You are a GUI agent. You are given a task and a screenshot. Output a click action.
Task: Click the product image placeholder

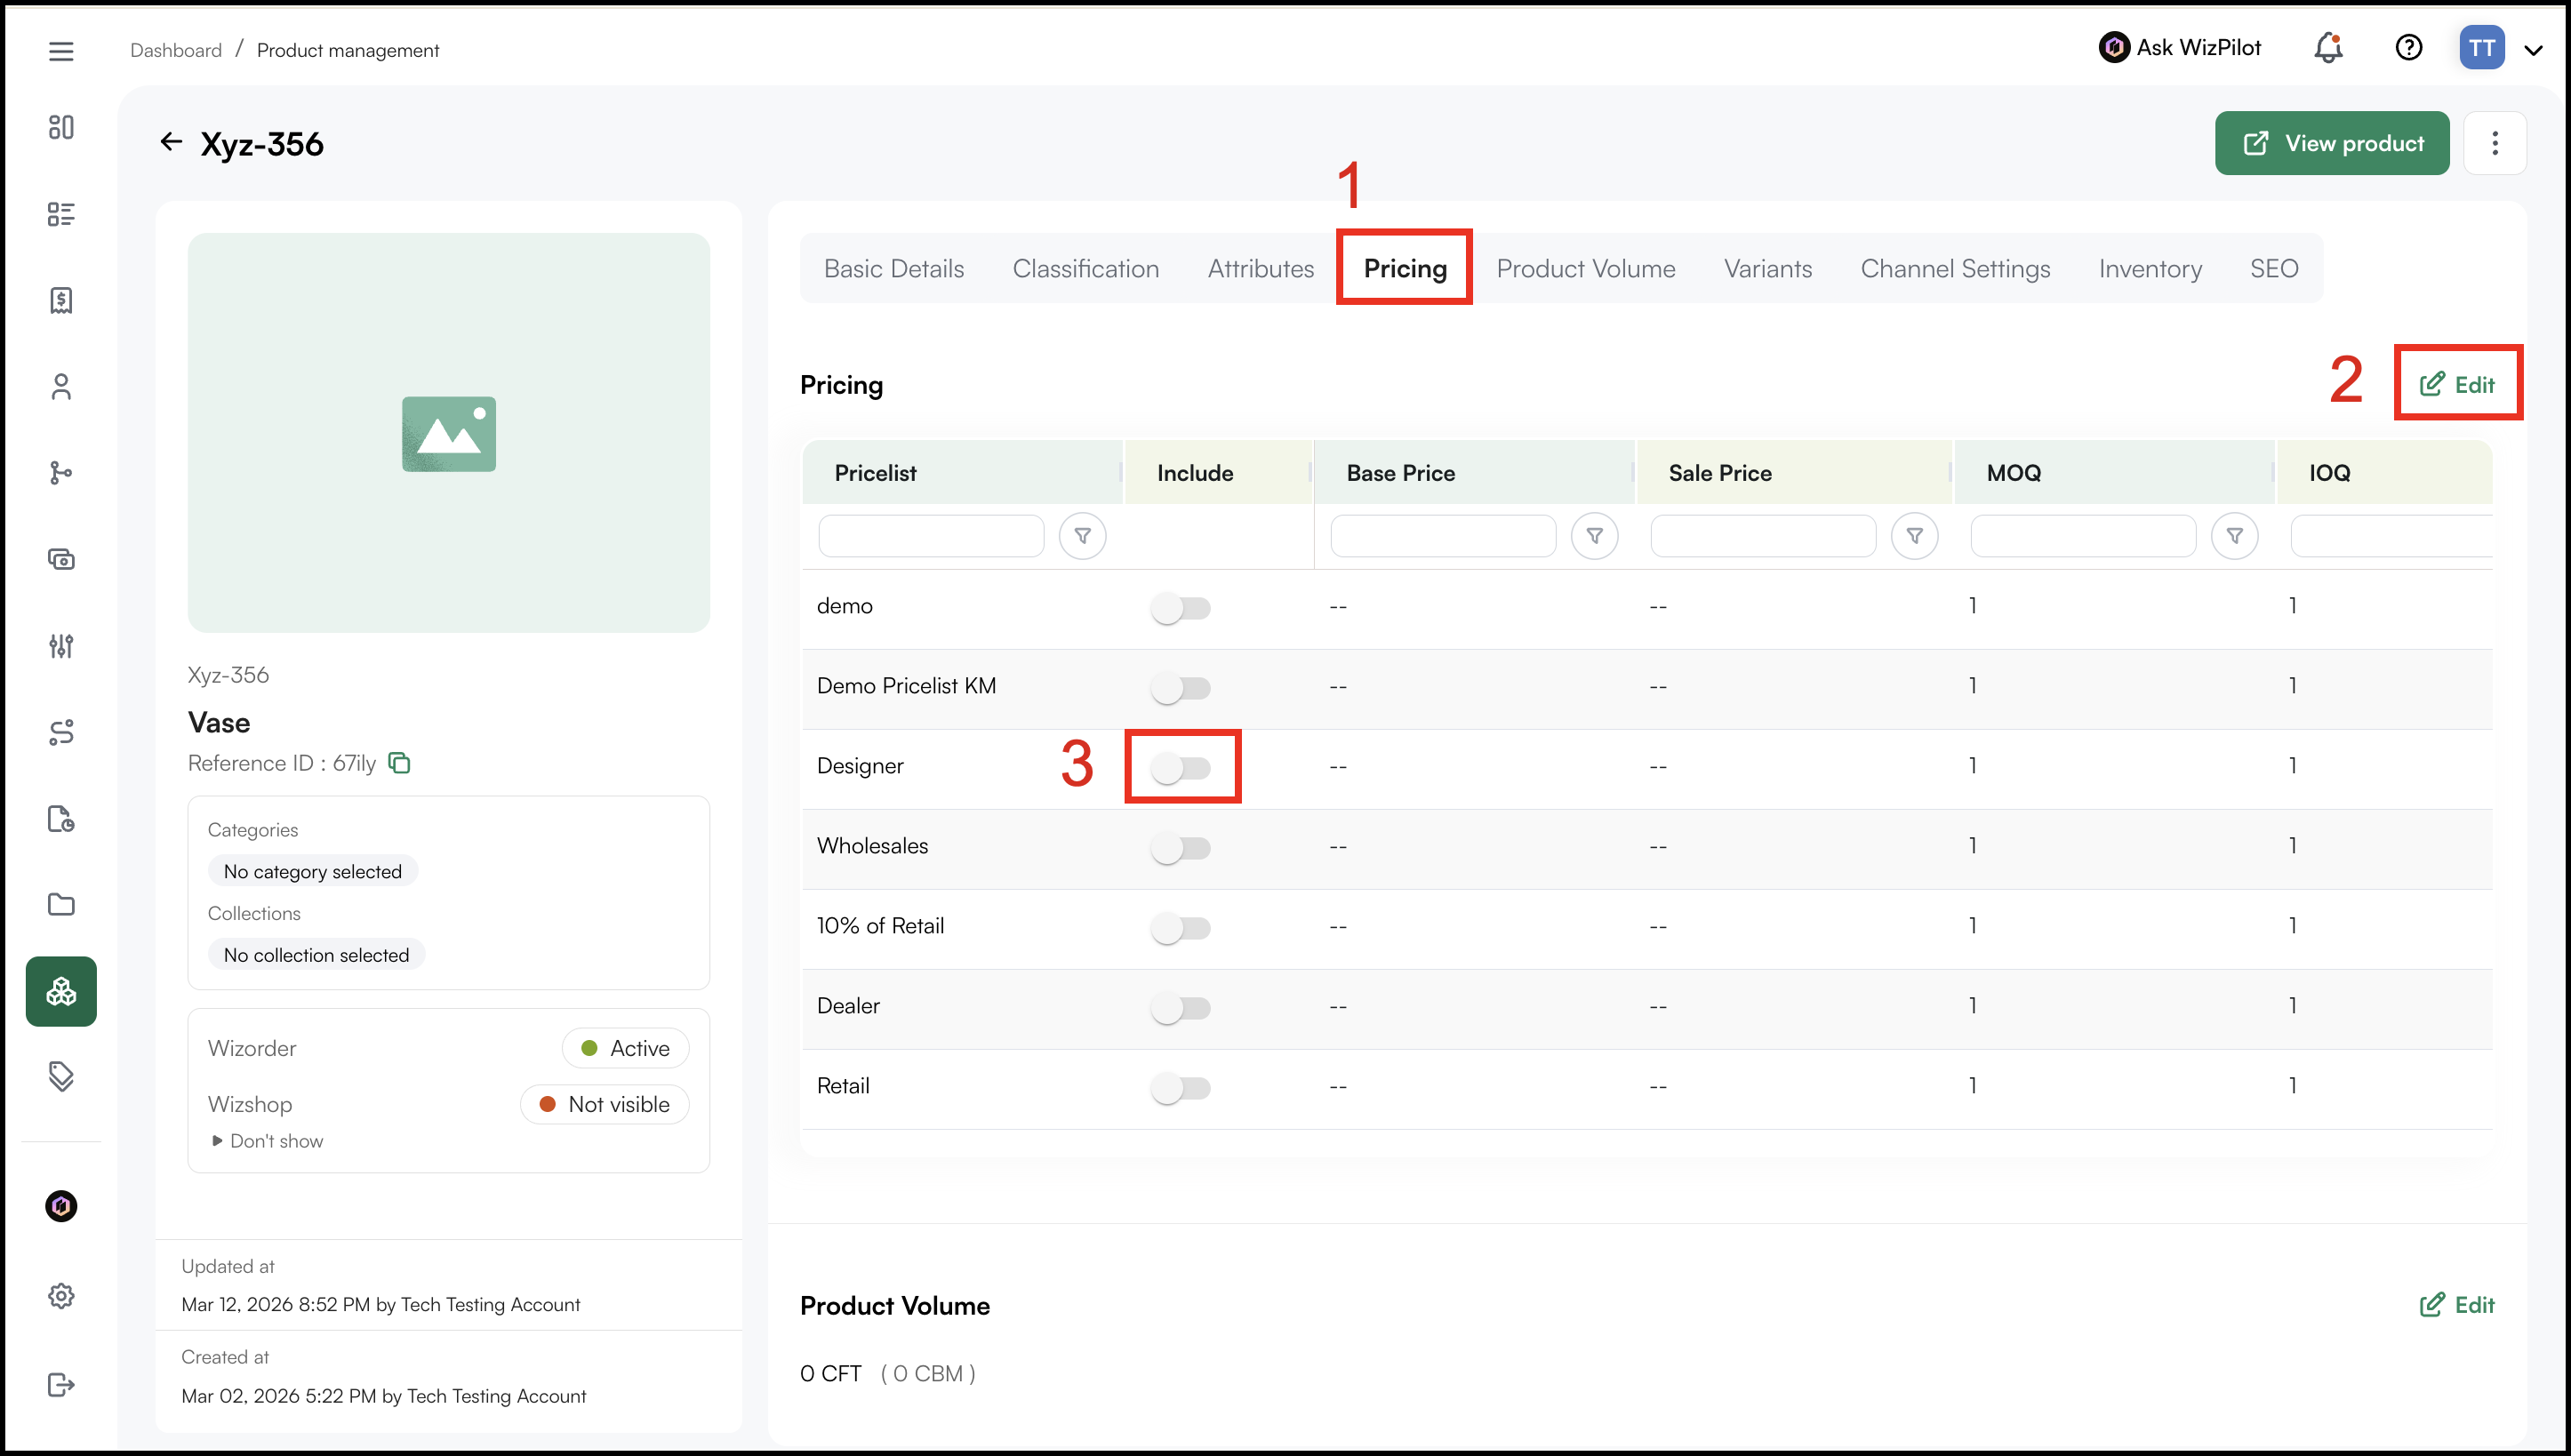449,433
